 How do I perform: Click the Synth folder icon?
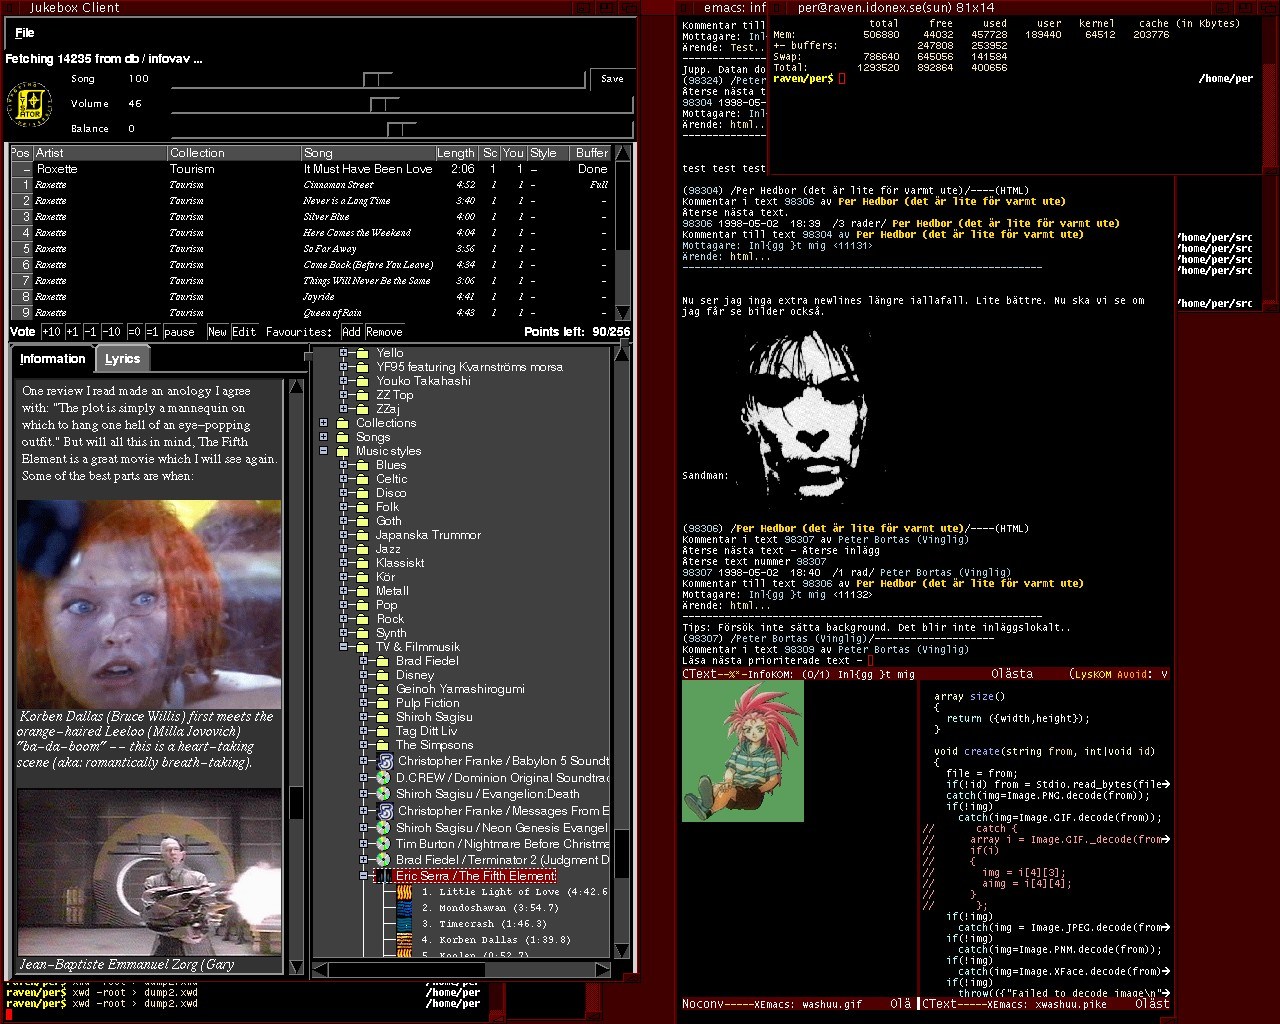coord(363,633)
